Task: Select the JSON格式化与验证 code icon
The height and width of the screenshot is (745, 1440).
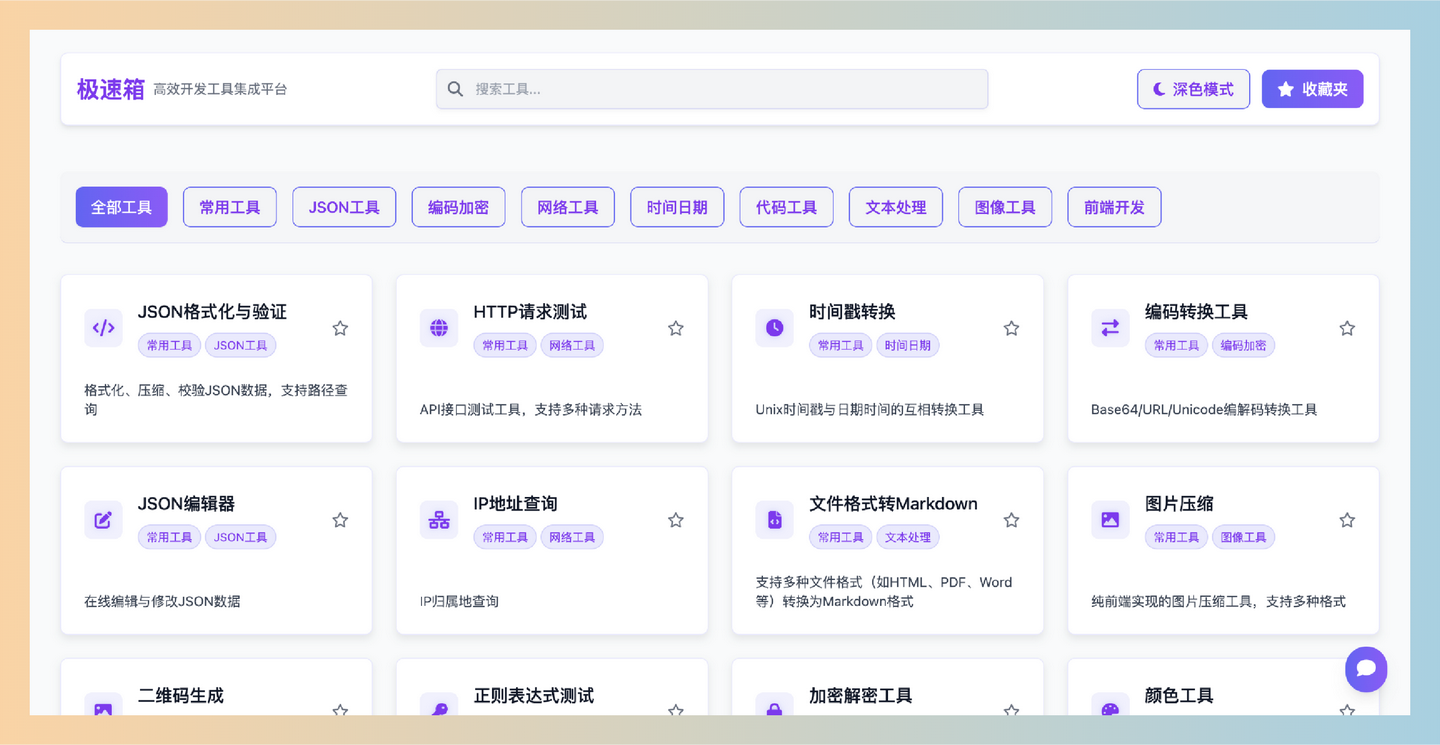Action: click(x=103, y=328)
